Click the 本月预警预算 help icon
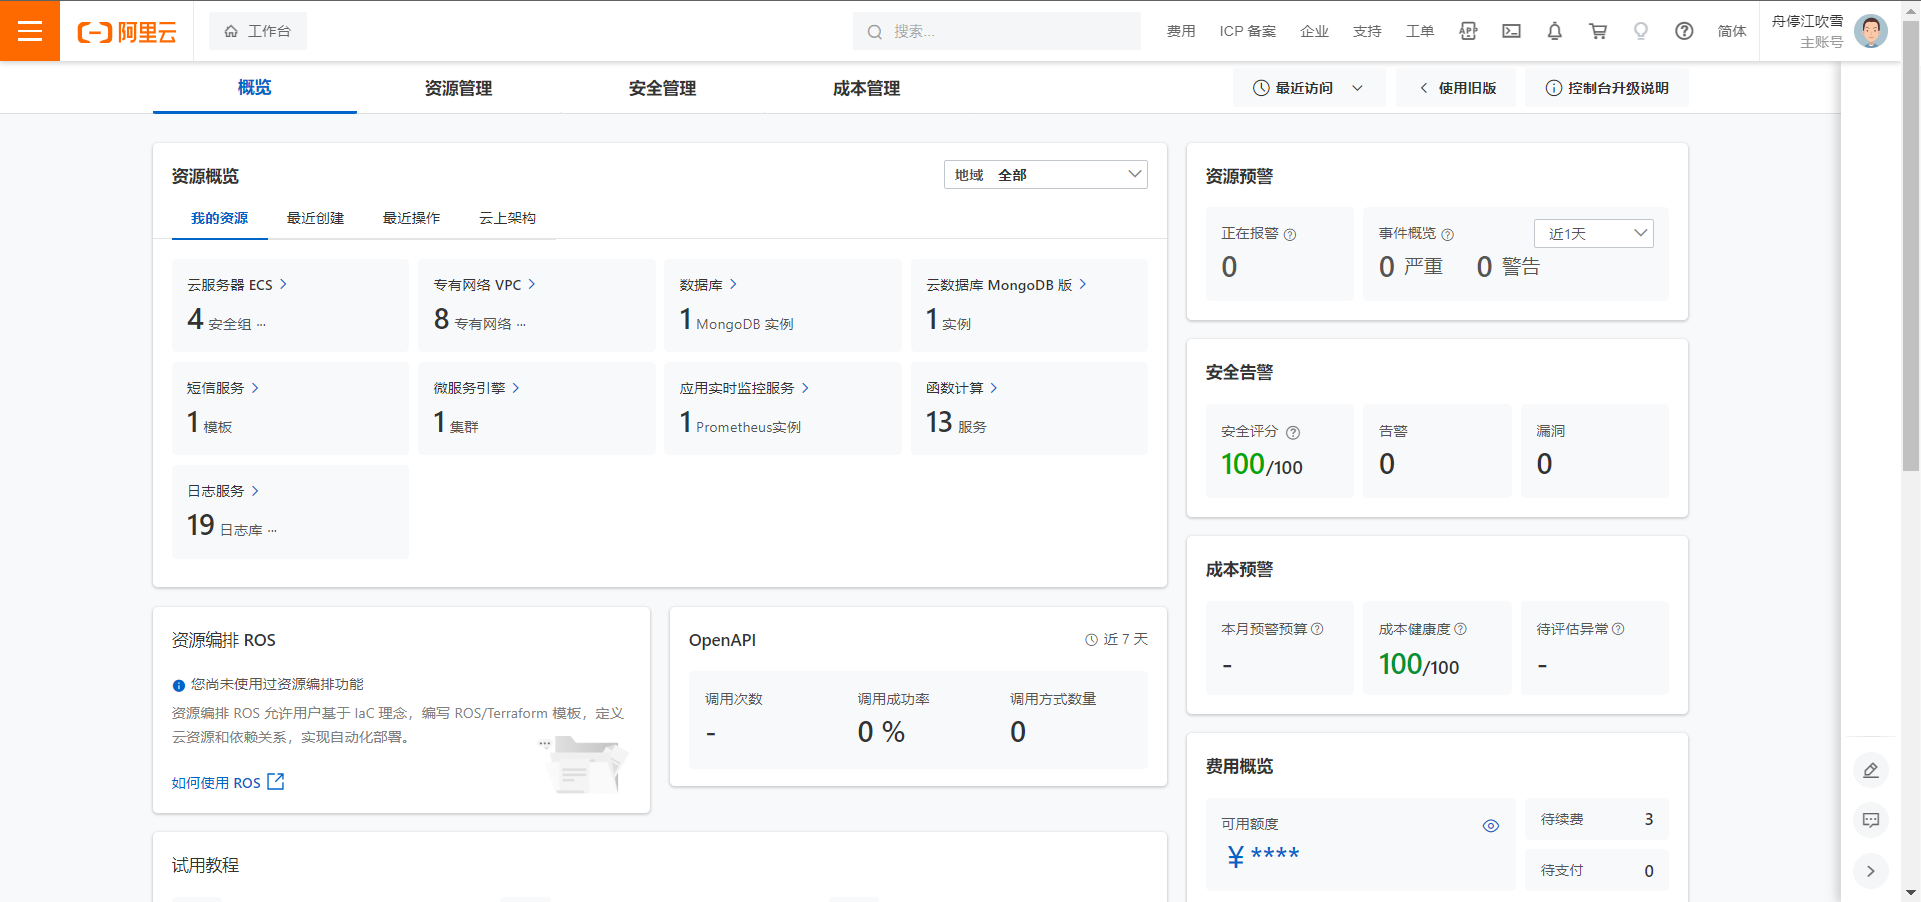1921x902 pixels. 1317,629
